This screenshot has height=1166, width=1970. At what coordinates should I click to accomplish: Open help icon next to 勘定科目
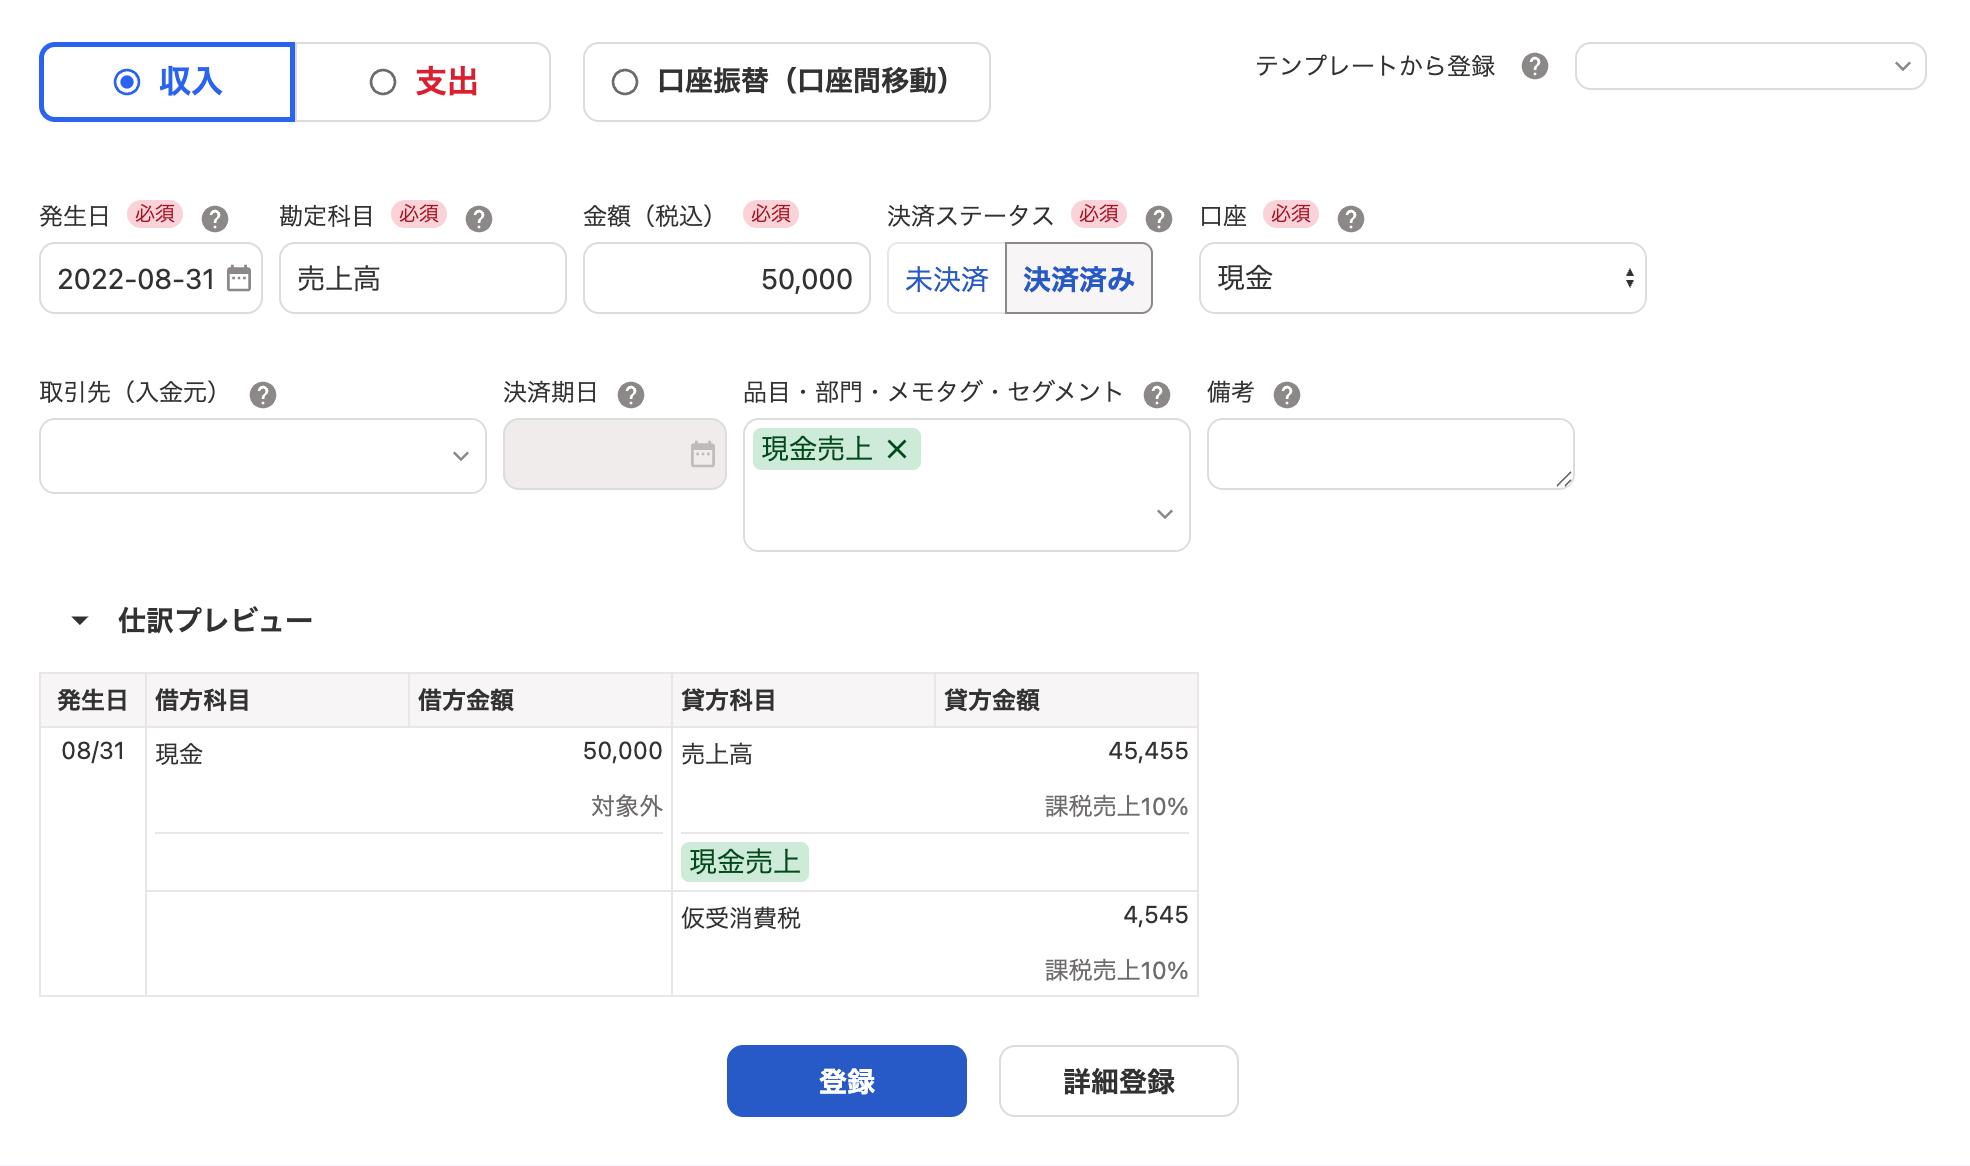[479, 218]
